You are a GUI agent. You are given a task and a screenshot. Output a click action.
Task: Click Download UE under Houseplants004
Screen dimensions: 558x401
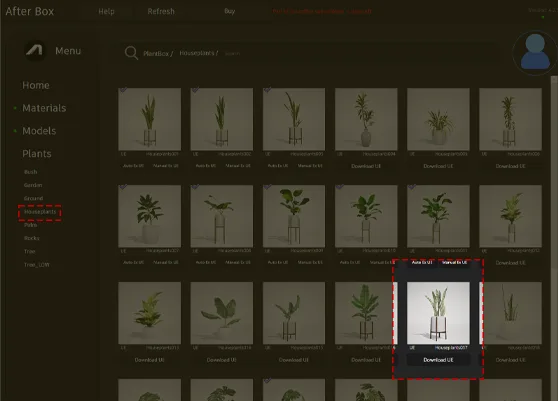(x=366, y=166)
